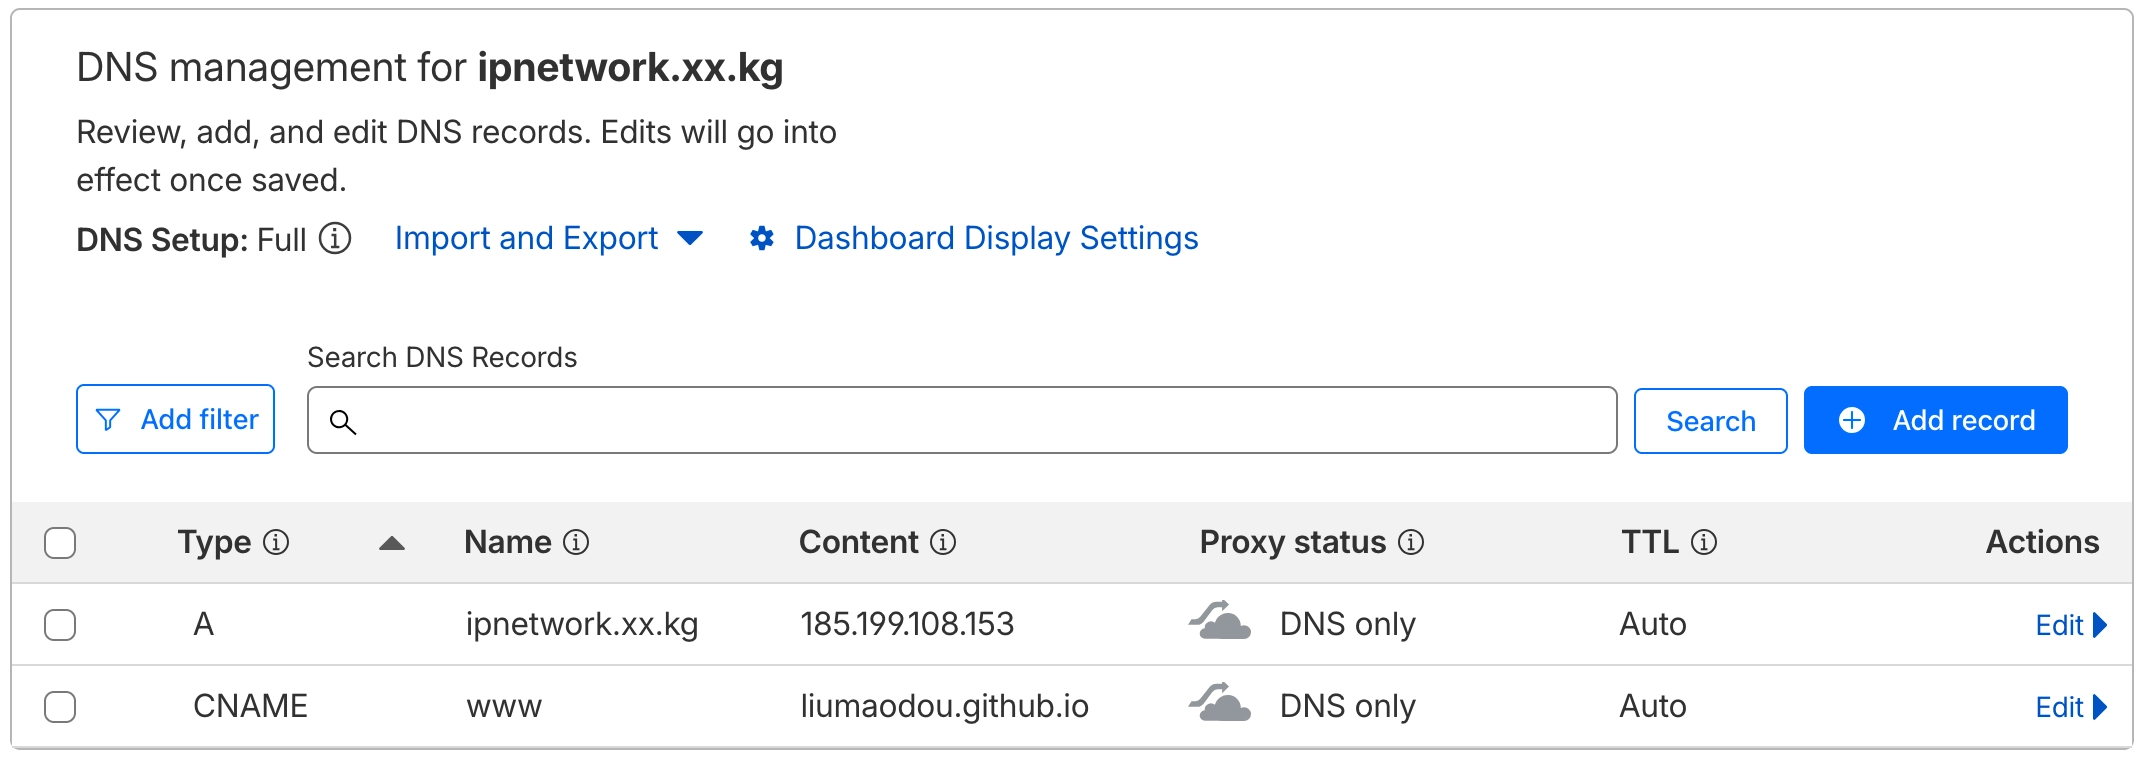Expand Edit for the ipnetwork.xx.kg A record

(x=2070, y=626)
